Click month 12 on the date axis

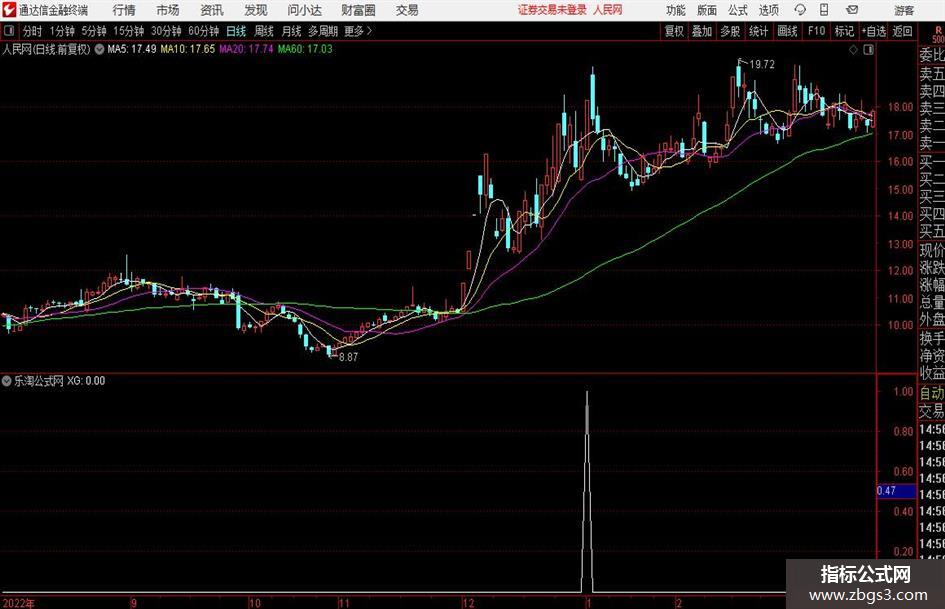click(468, 602)
